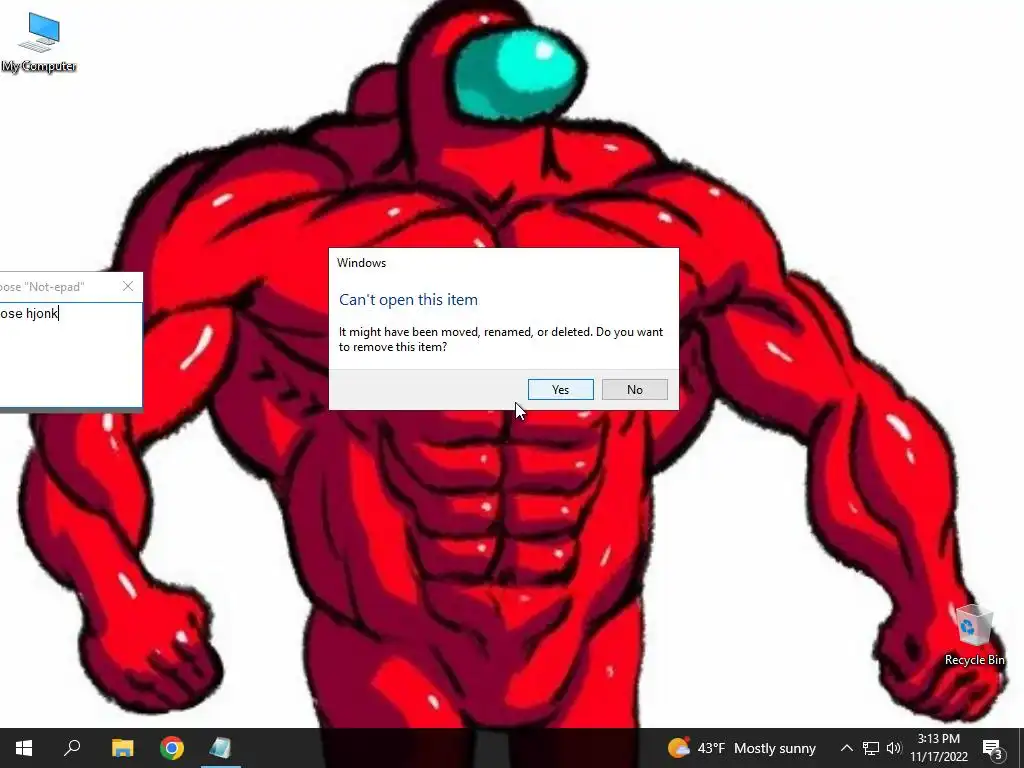Open network status tray icon
The width and height of the screenshot is (1024, 768).
[871, 748]
